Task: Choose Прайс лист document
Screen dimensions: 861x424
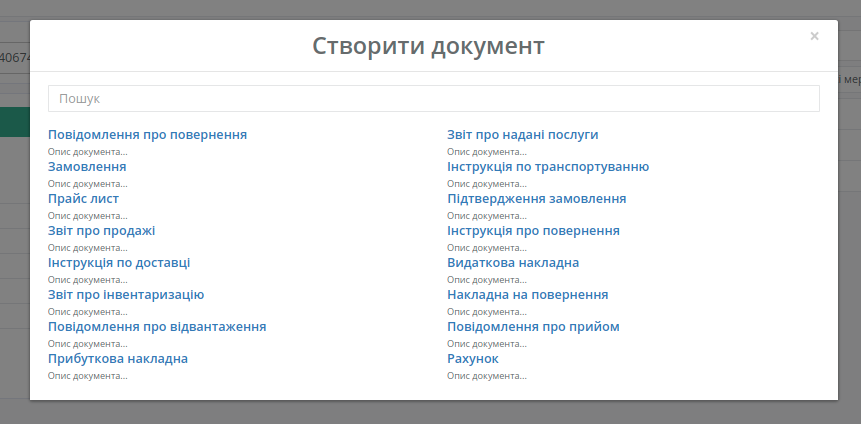Action: click(x=83, y=198)
